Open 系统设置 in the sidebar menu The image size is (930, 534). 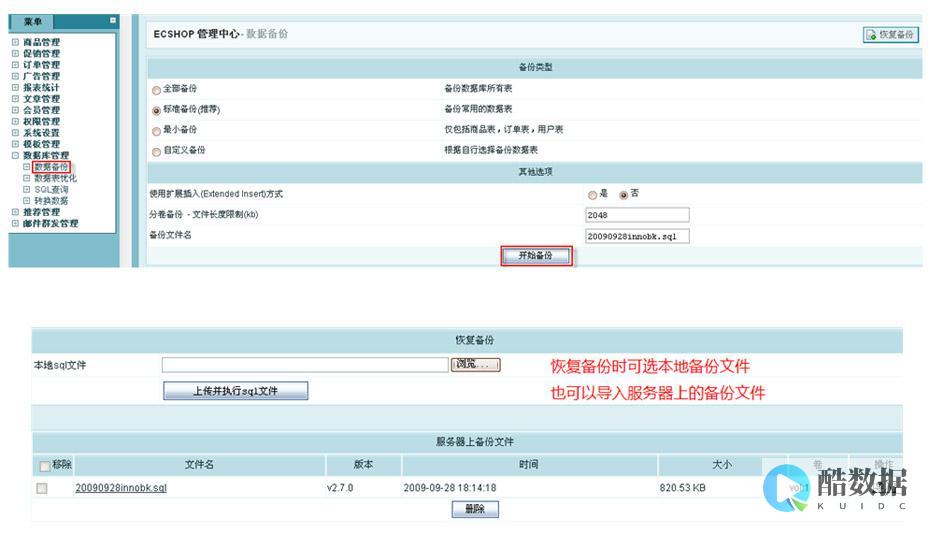click(41, 133)
